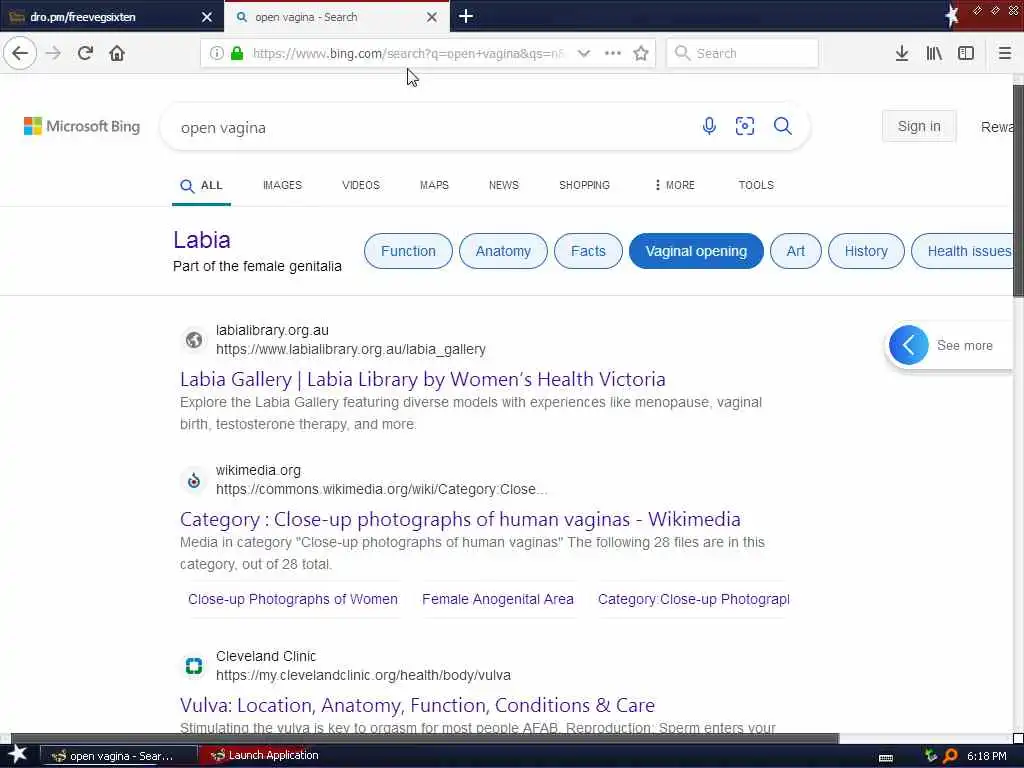Switch to the NEWS tab

504,185
